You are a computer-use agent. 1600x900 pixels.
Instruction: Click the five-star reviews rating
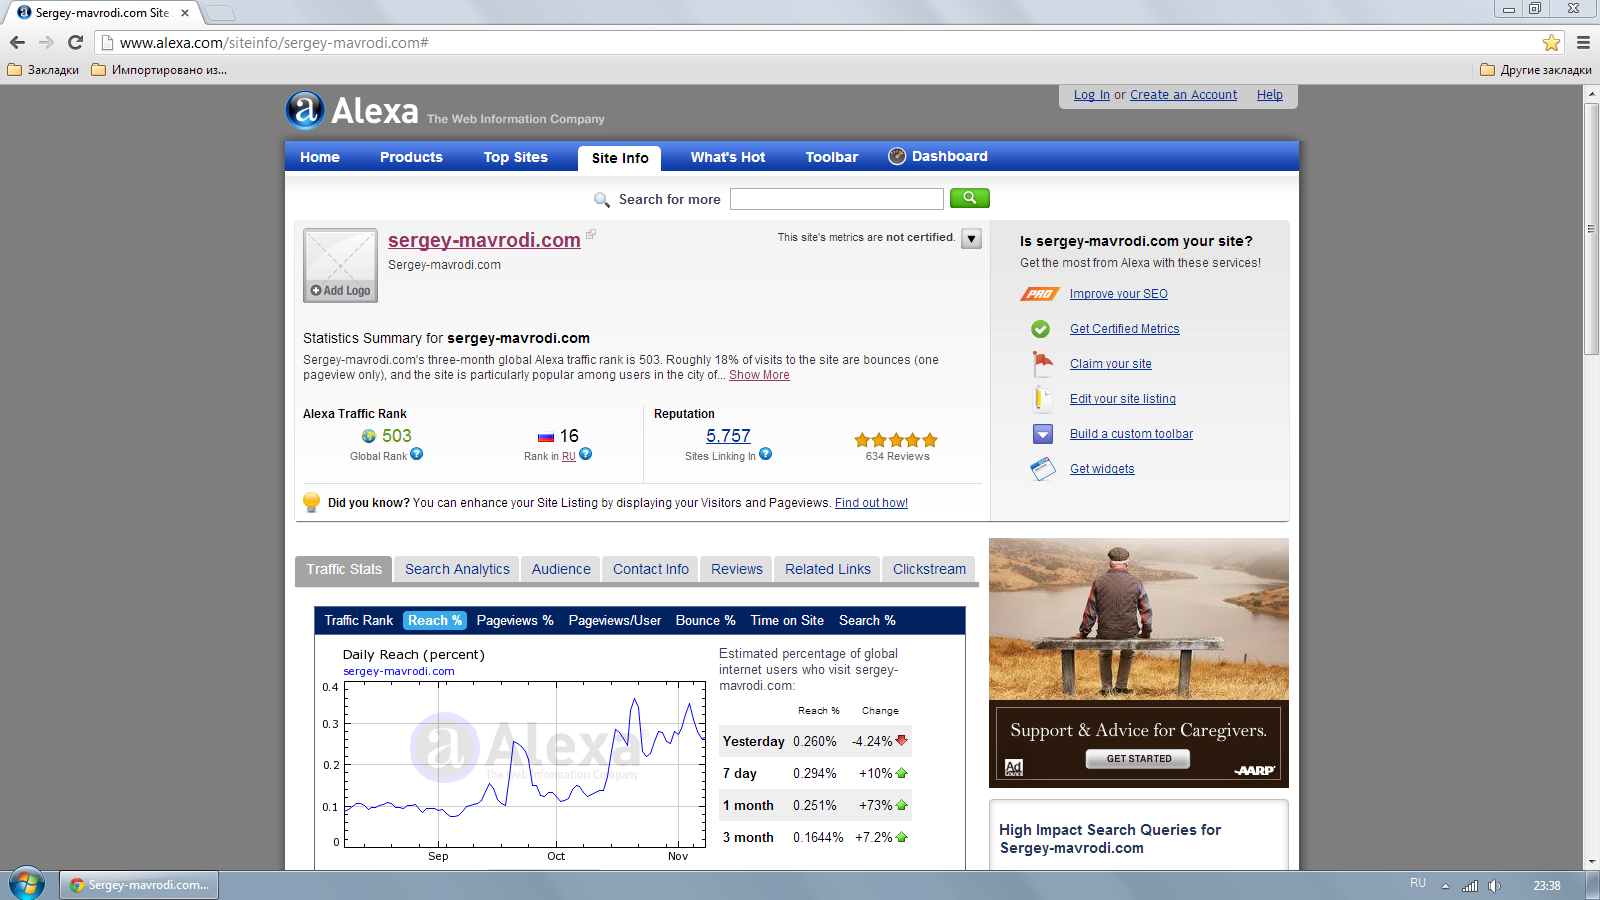pos(896,440)
